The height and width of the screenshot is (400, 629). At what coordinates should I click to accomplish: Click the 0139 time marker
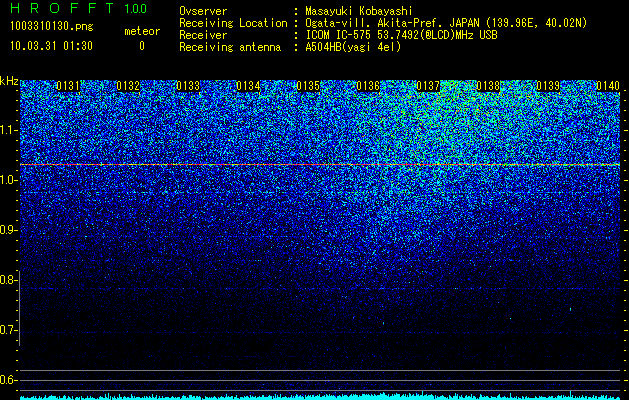pyautogui.click(x=548, y=86)
